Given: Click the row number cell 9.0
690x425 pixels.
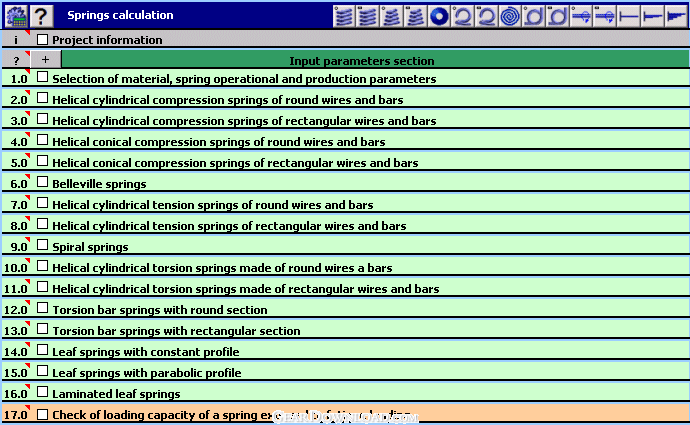Looking at the screenshot, I should tap(16, 247).
